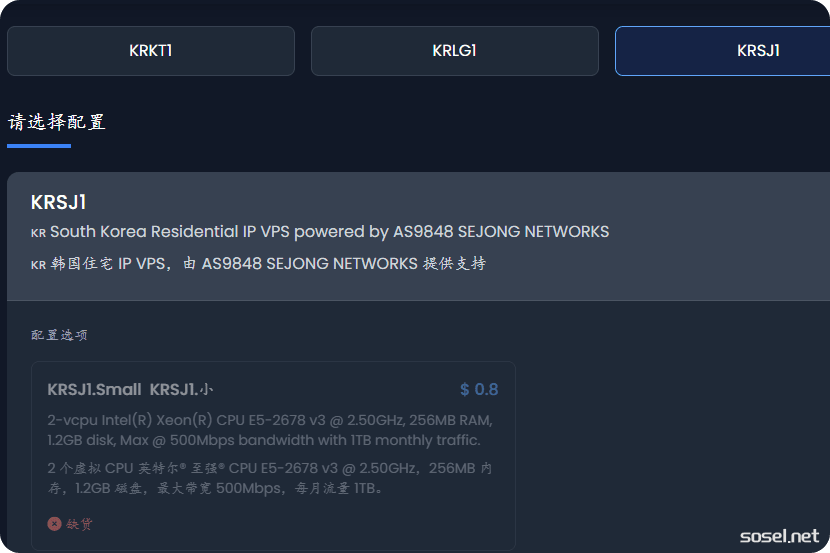Screen dimensions: 830x553
Task: Switch to the KRKT1 tab
Action: 151,51
